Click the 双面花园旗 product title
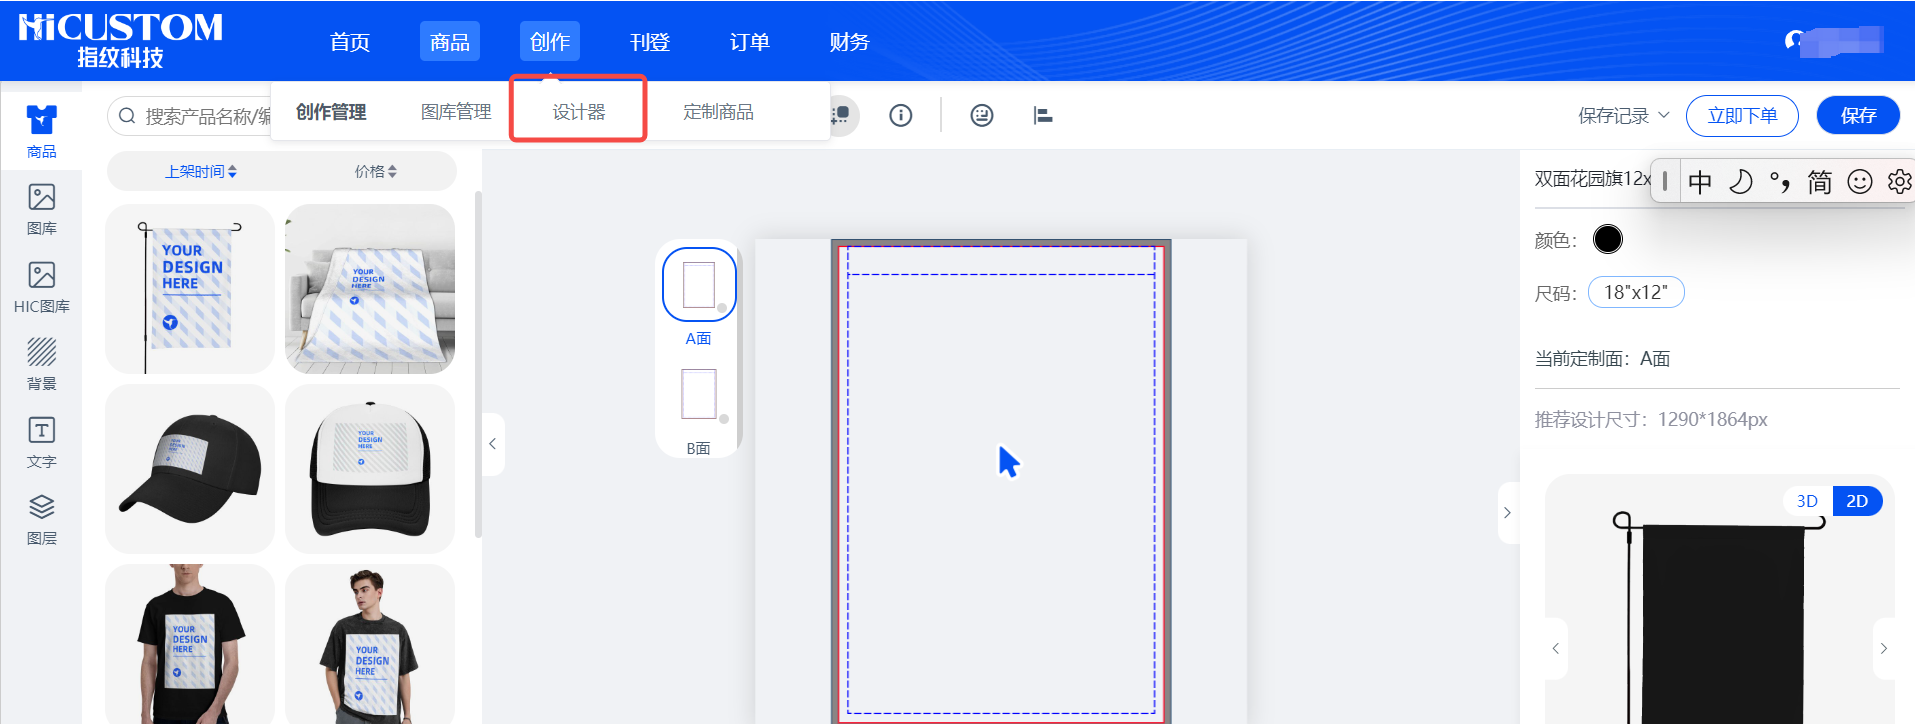 pyautogui.click(x=1592, y=179)
